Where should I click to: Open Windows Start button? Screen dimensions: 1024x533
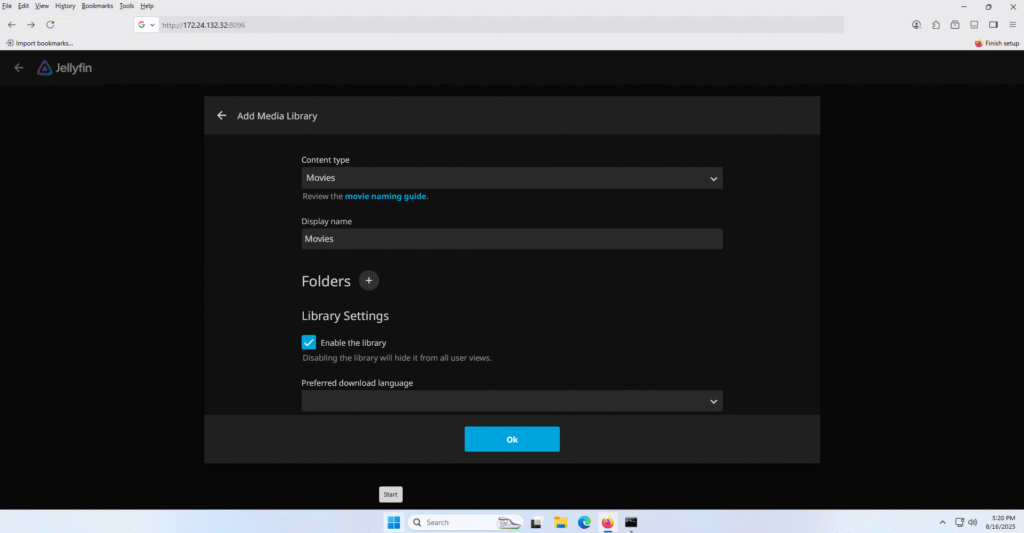(x=394, y=523)
